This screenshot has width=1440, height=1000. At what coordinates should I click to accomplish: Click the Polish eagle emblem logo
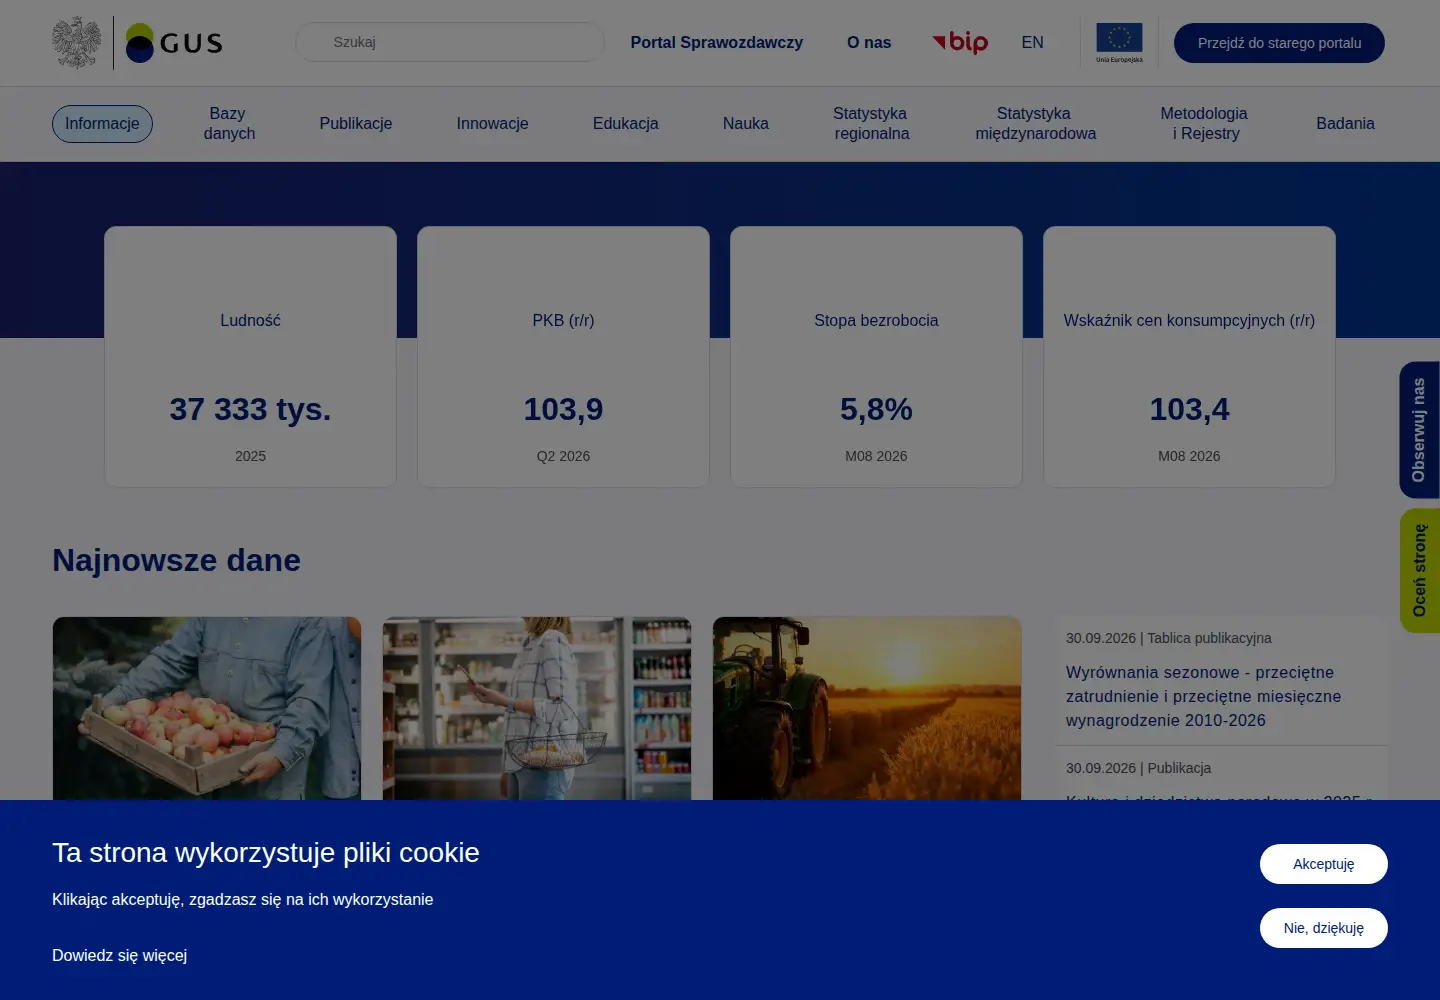[77, 43]
